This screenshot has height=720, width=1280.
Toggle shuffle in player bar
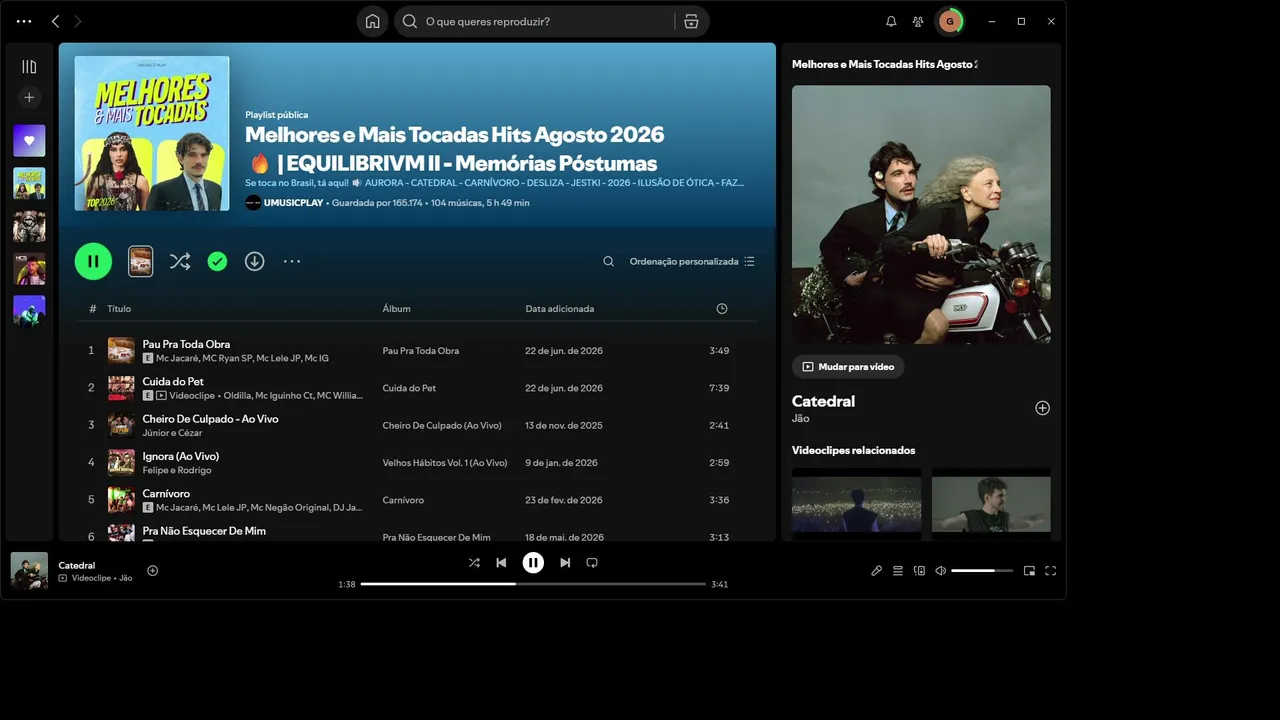point(474,563)
